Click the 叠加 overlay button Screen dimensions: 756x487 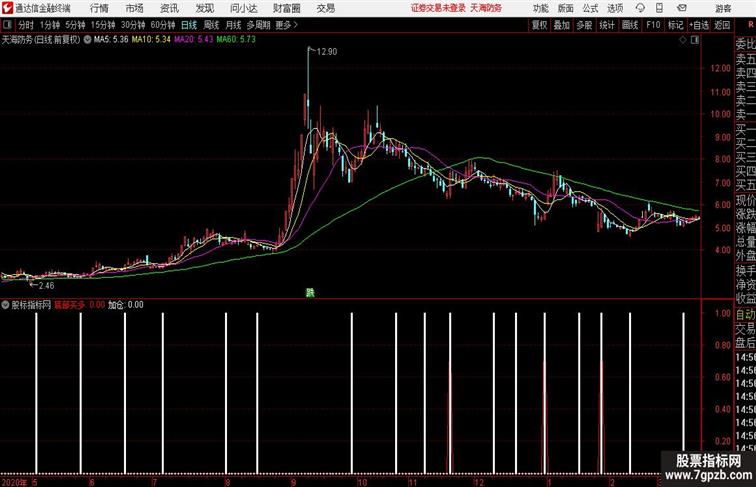(x=562, y=25)
